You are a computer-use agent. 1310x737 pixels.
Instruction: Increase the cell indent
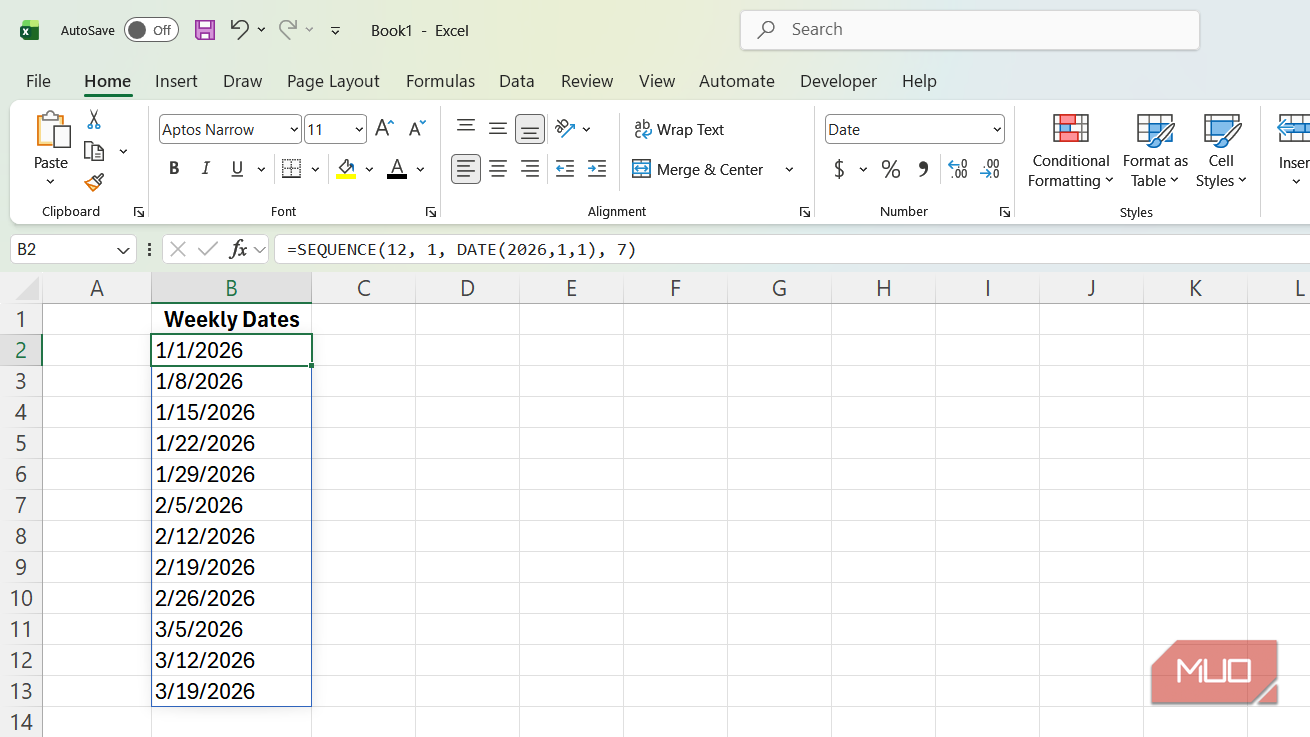pyautogui.click(x=597, y=169)
